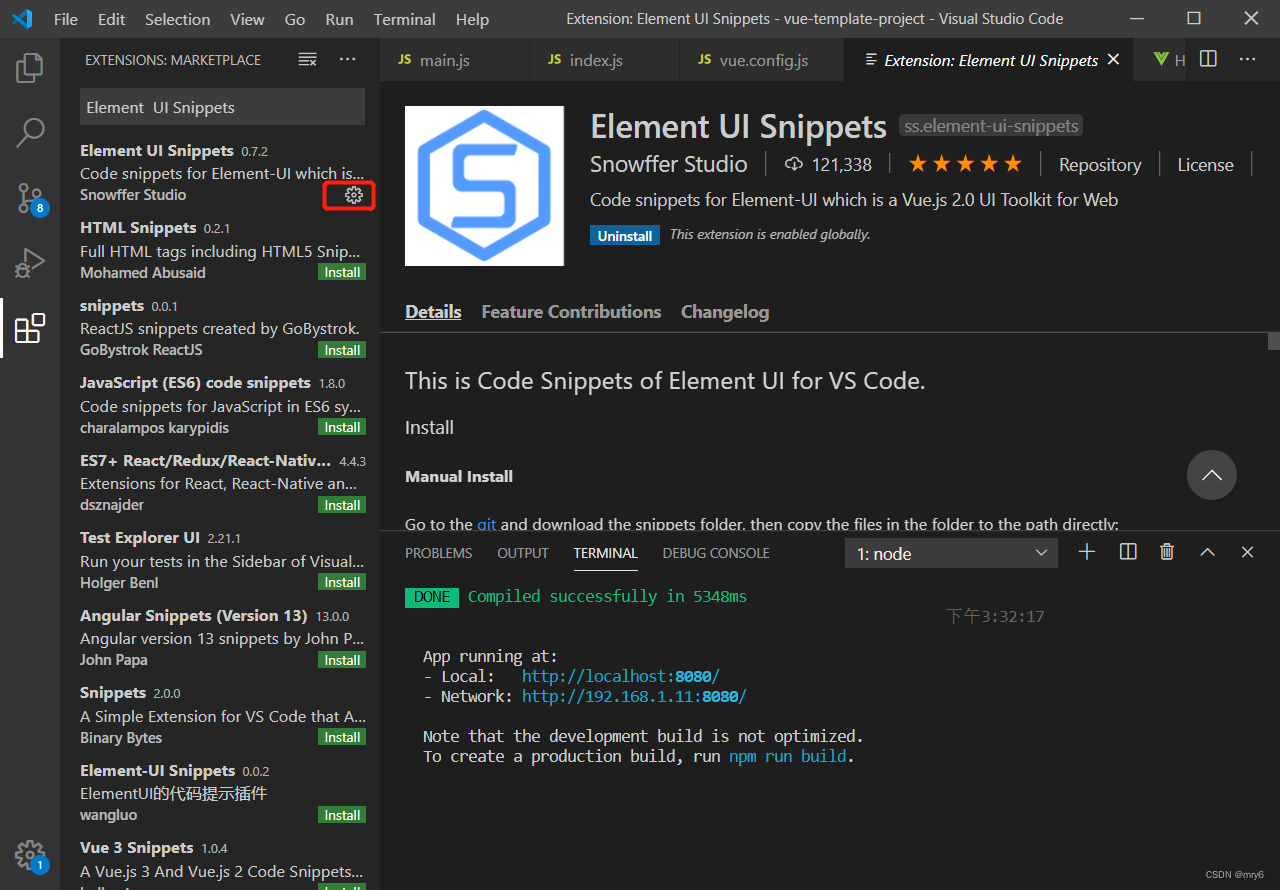The image size is (1280, 890).
Task: Install ES7+ React/Redux/React-Native extension
Action: point(342,505)
